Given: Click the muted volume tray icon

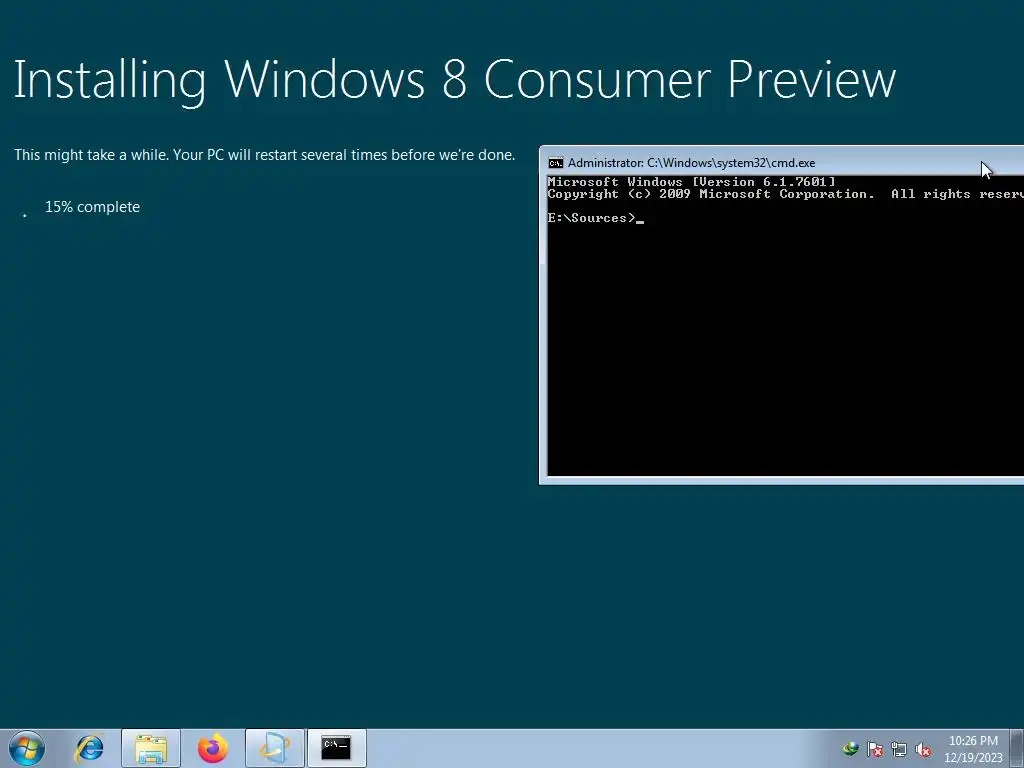Looking at the screenshot, I should [923, 749].
